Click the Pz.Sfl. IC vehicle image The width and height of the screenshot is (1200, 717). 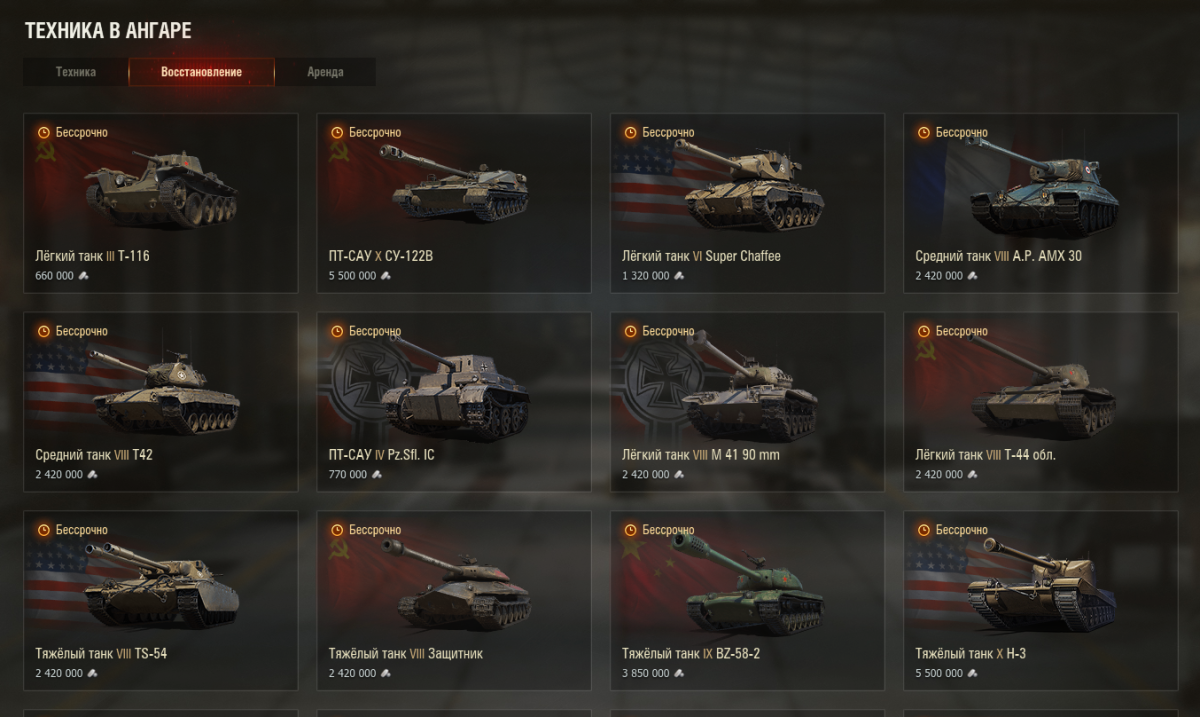pos(455,390)
